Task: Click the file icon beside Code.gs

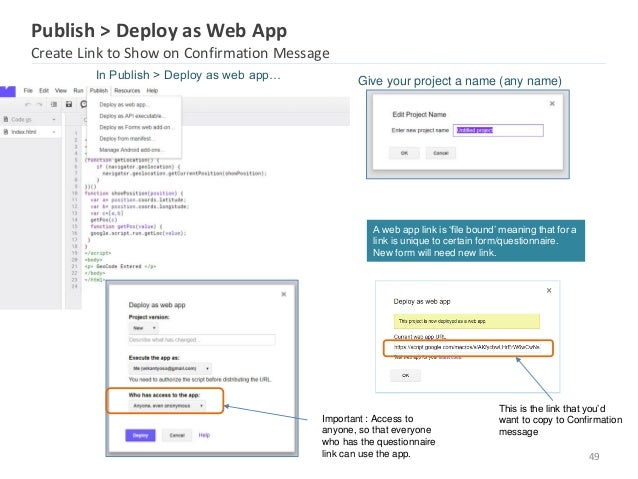Action: (x=6, y=119)
